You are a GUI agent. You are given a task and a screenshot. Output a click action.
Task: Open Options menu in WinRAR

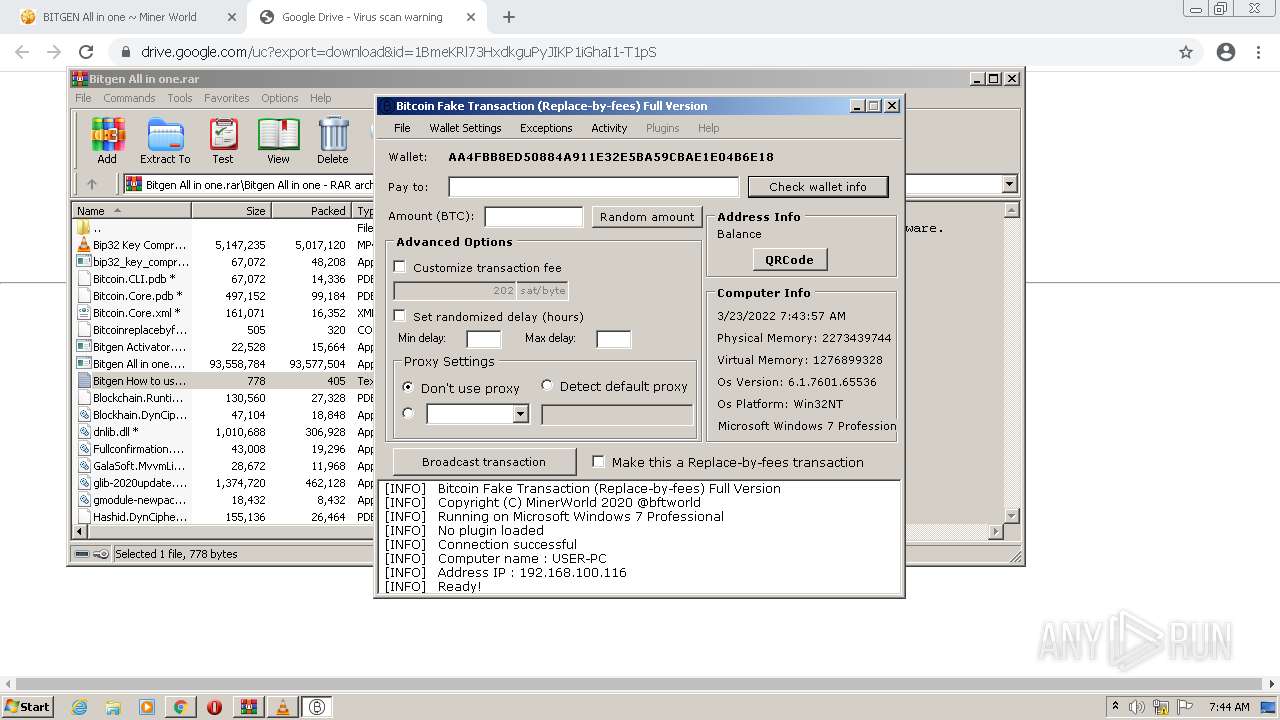tap(280, 98)
